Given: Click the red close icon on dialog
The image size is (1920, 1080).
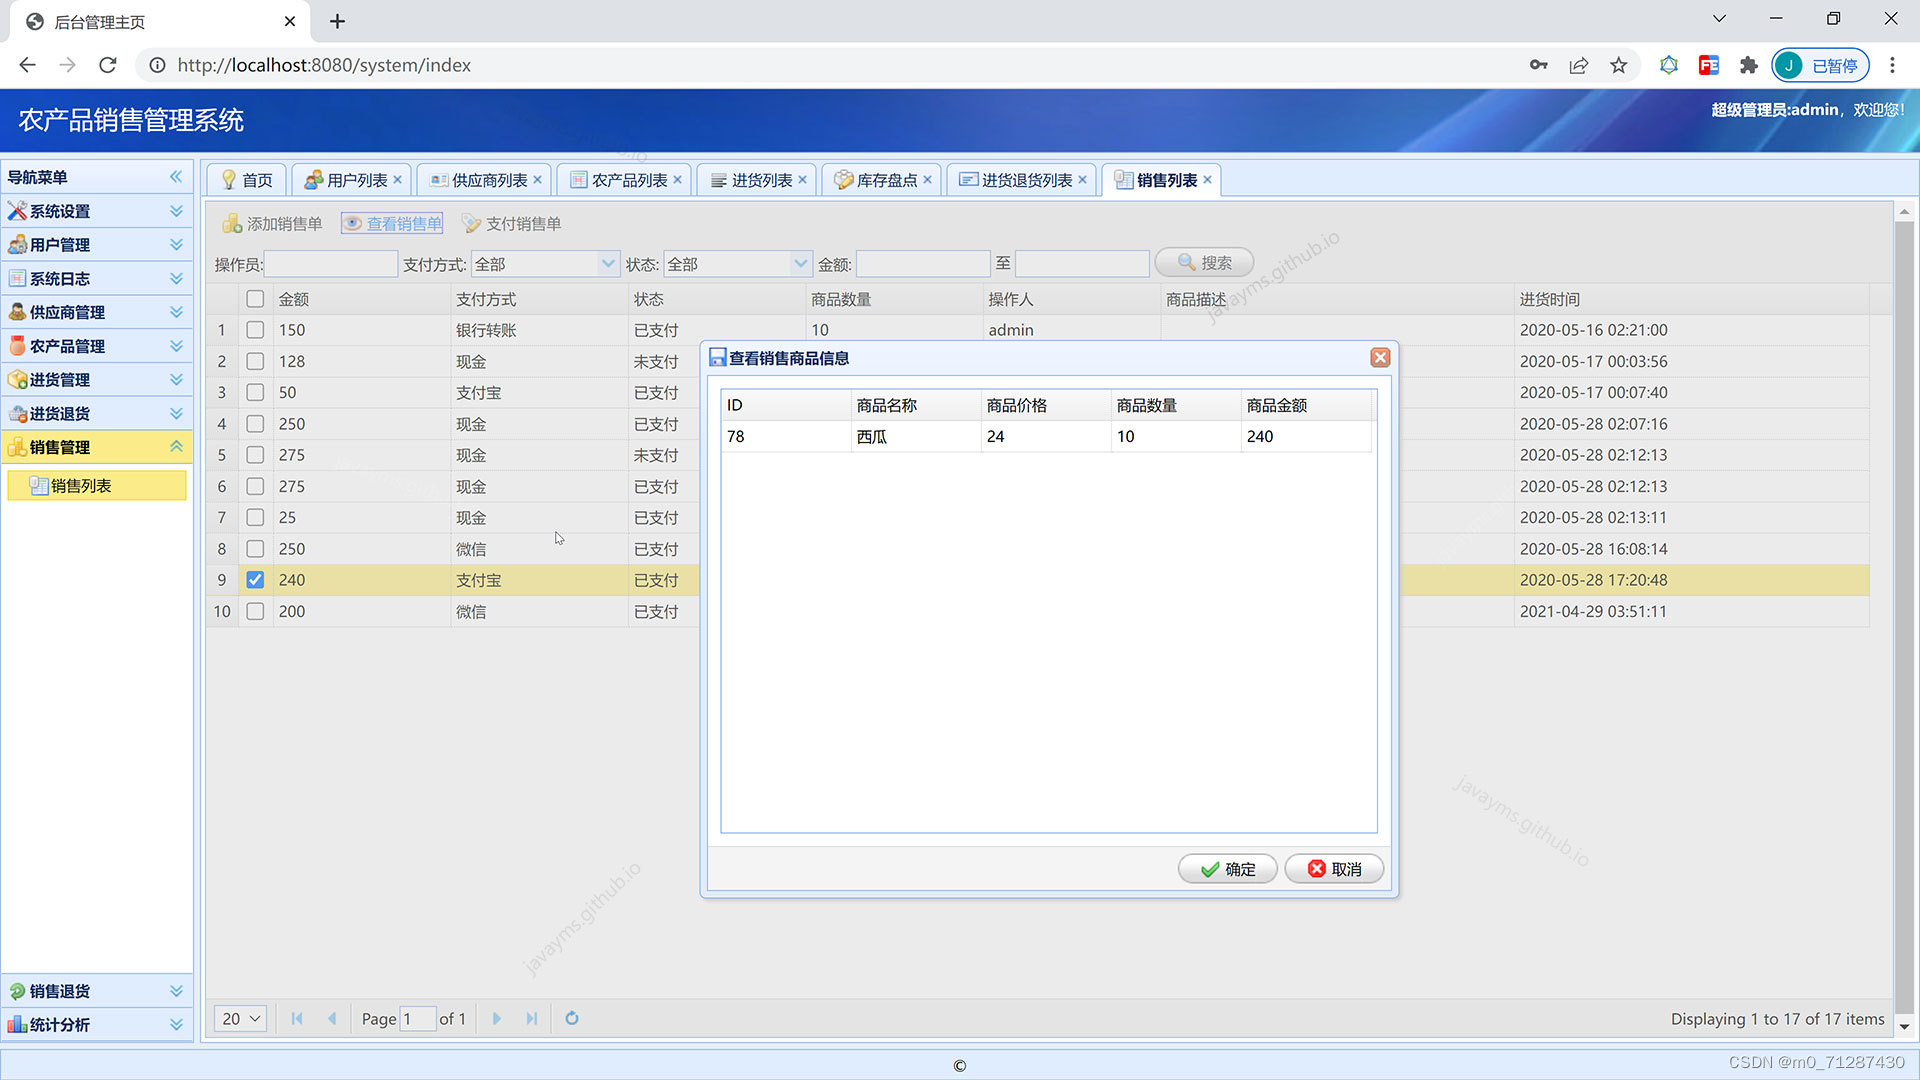Looking at the screenshot, I should [x=1380, y=358].
